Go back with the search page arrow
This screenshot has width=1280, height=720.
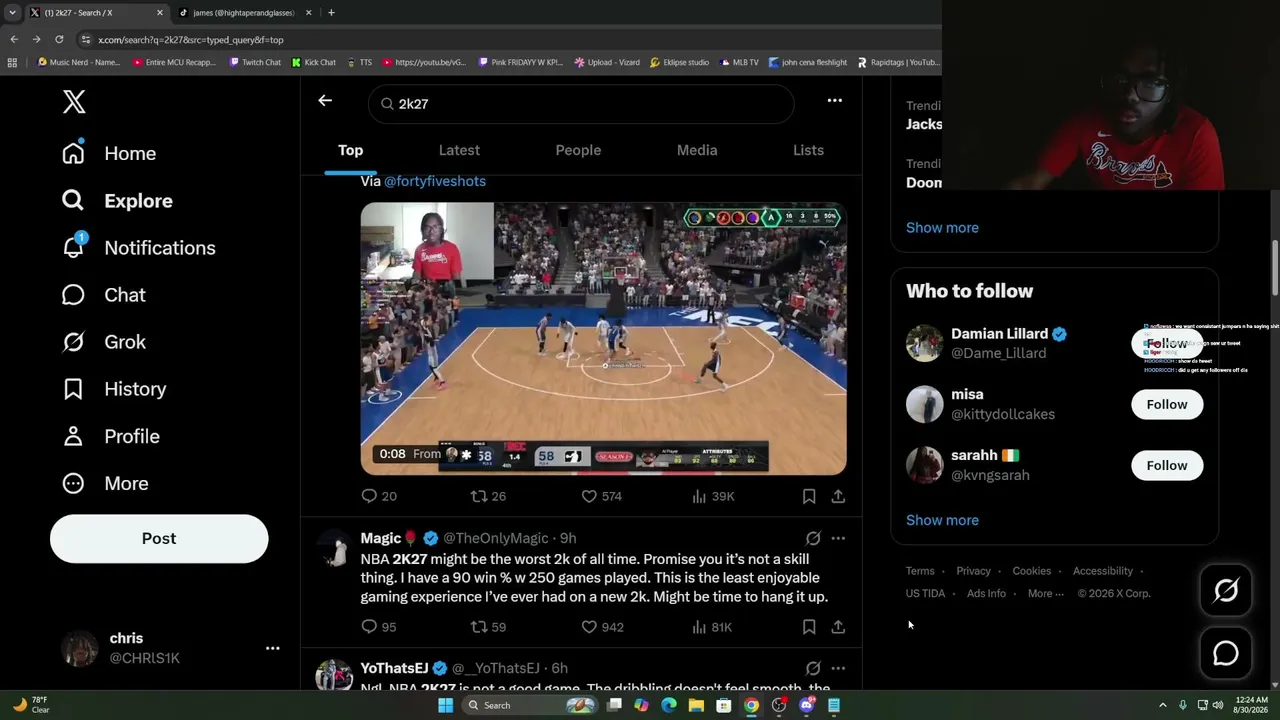[x=325, y=100]
